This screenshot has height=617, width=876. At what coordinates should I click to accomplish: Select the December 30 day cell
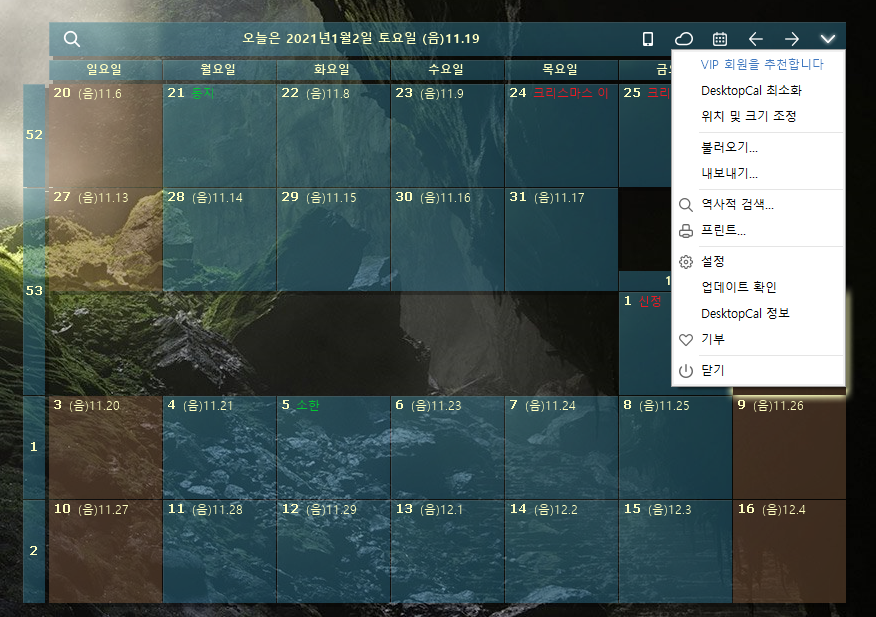coord(447,239)
